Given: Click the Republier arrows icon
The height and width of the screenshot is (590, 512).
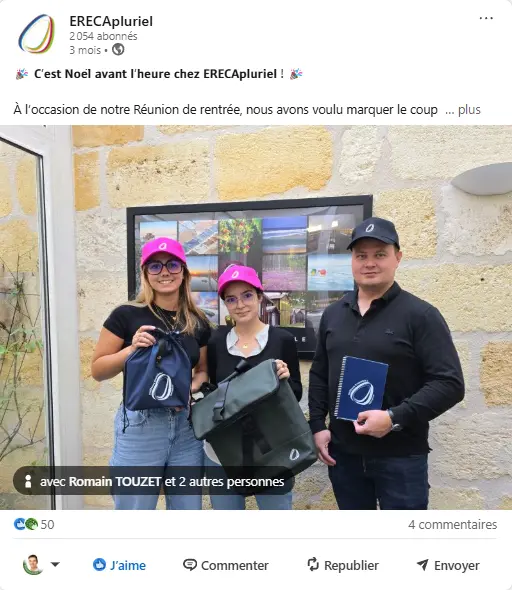Looking at the screenshot, I should 313,564.
